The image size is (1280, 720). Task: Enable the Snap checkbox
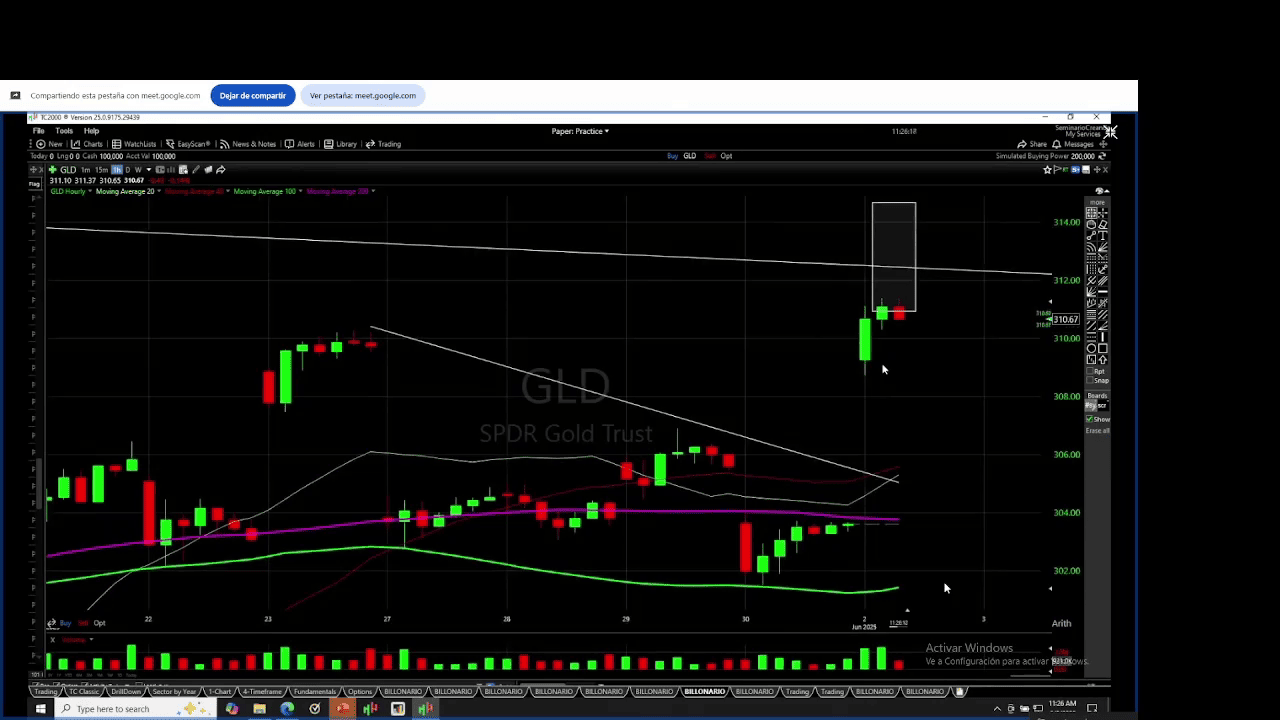[1092, 381]
